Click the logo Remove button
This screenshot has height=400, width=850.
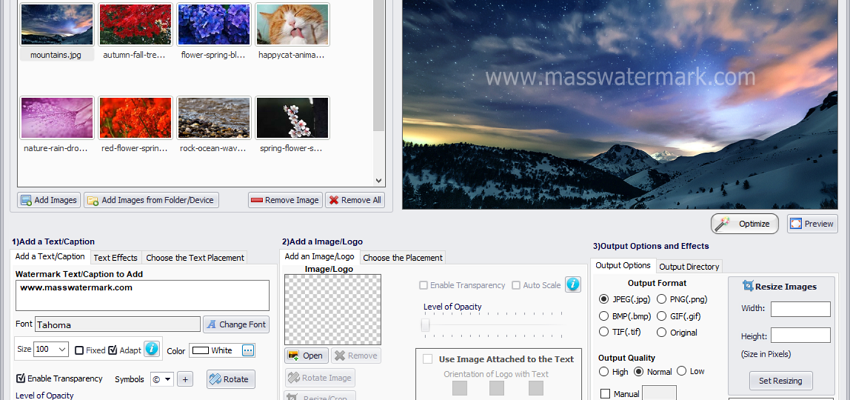coord(356,356)
